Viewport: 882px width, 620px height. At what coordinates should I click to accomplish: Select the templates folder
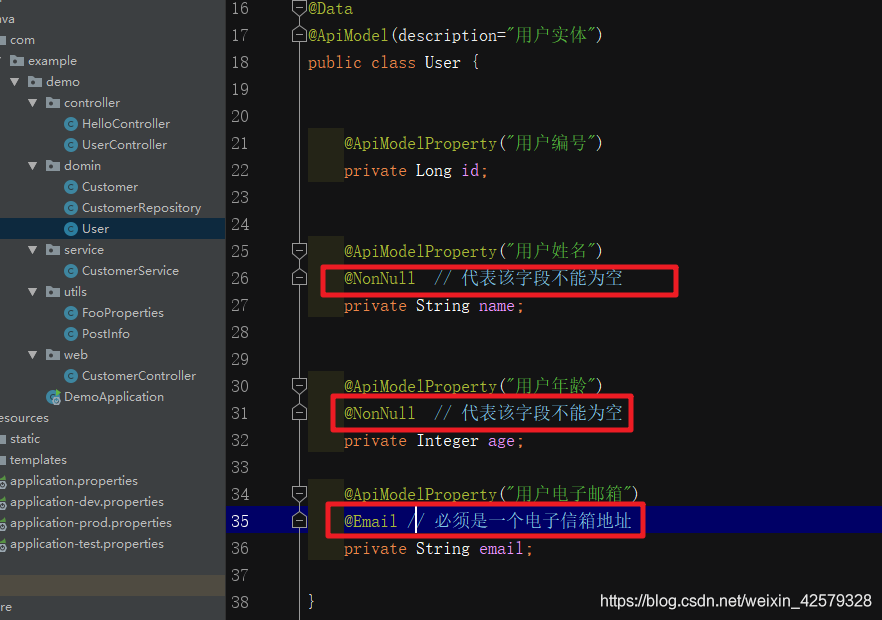pos(38,460)
